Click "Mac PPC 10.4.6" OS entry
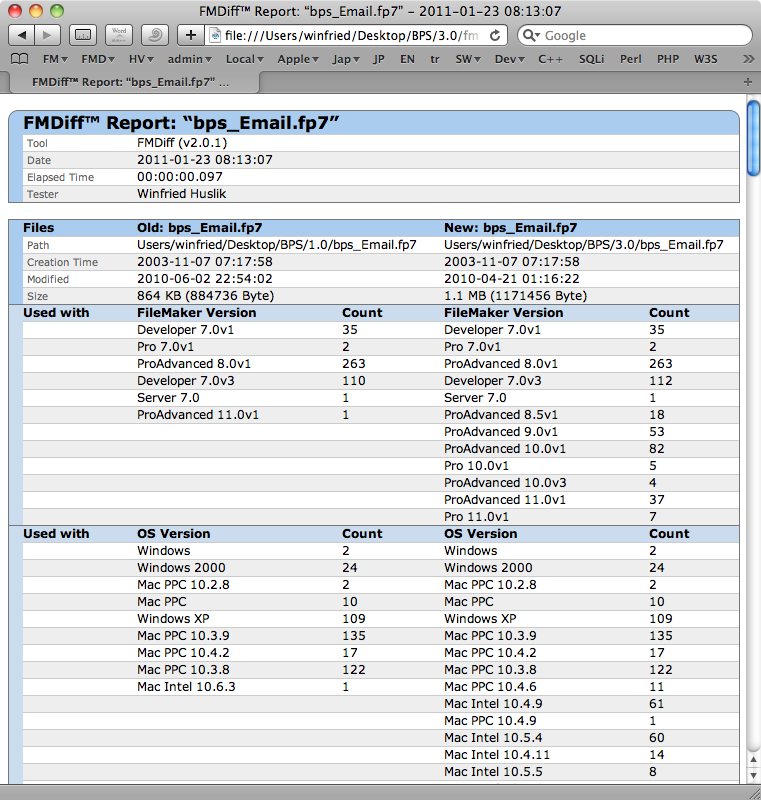Screen dimensions: 761x800 pos(490,687)
